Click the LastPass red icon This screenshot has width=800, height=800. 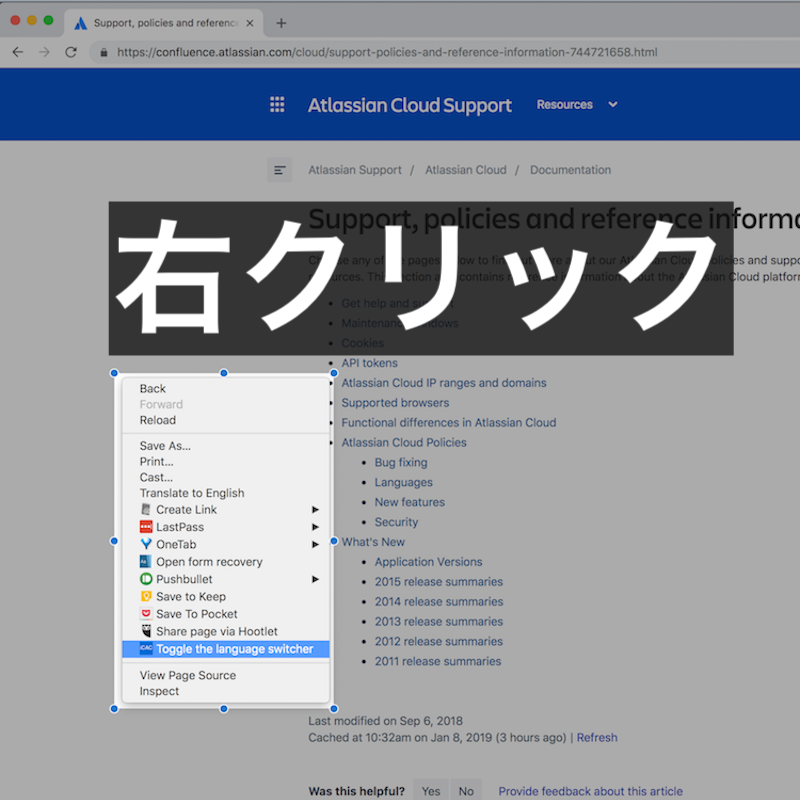[x=146, y=527]
